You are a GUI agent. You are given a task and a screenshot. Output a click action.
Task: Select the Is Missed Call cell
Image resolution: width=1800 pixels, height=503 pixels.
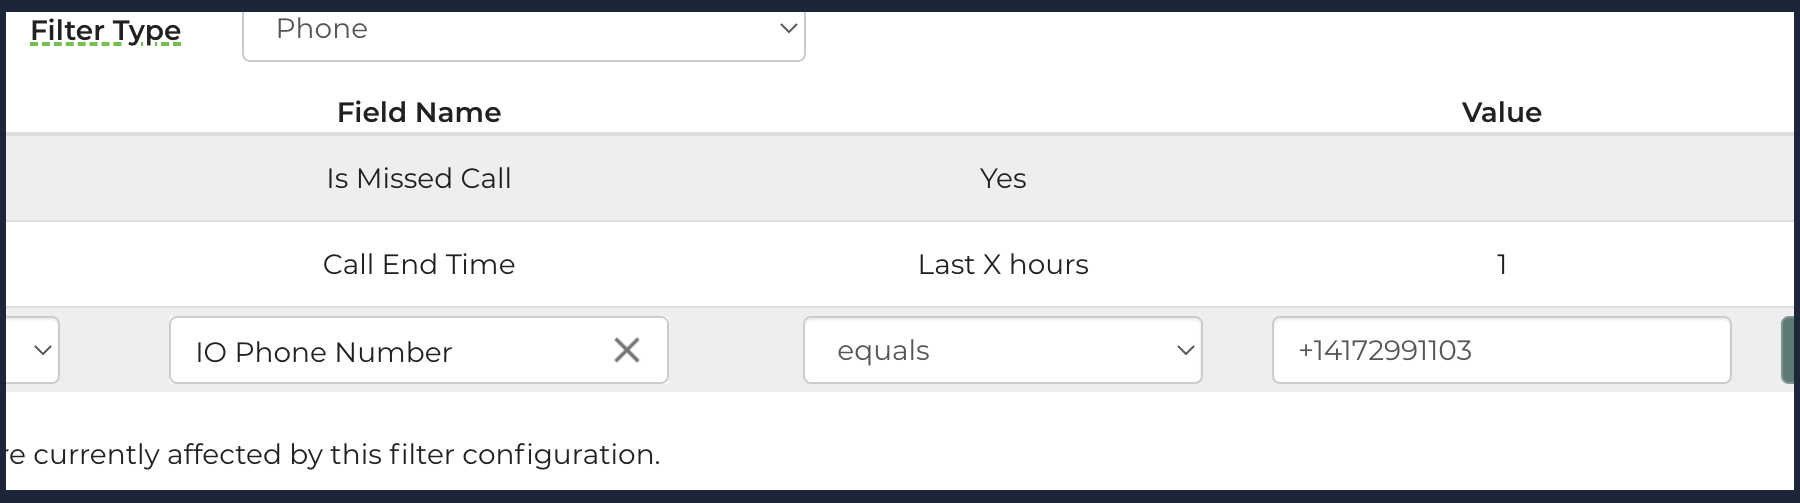coord(419,178)
